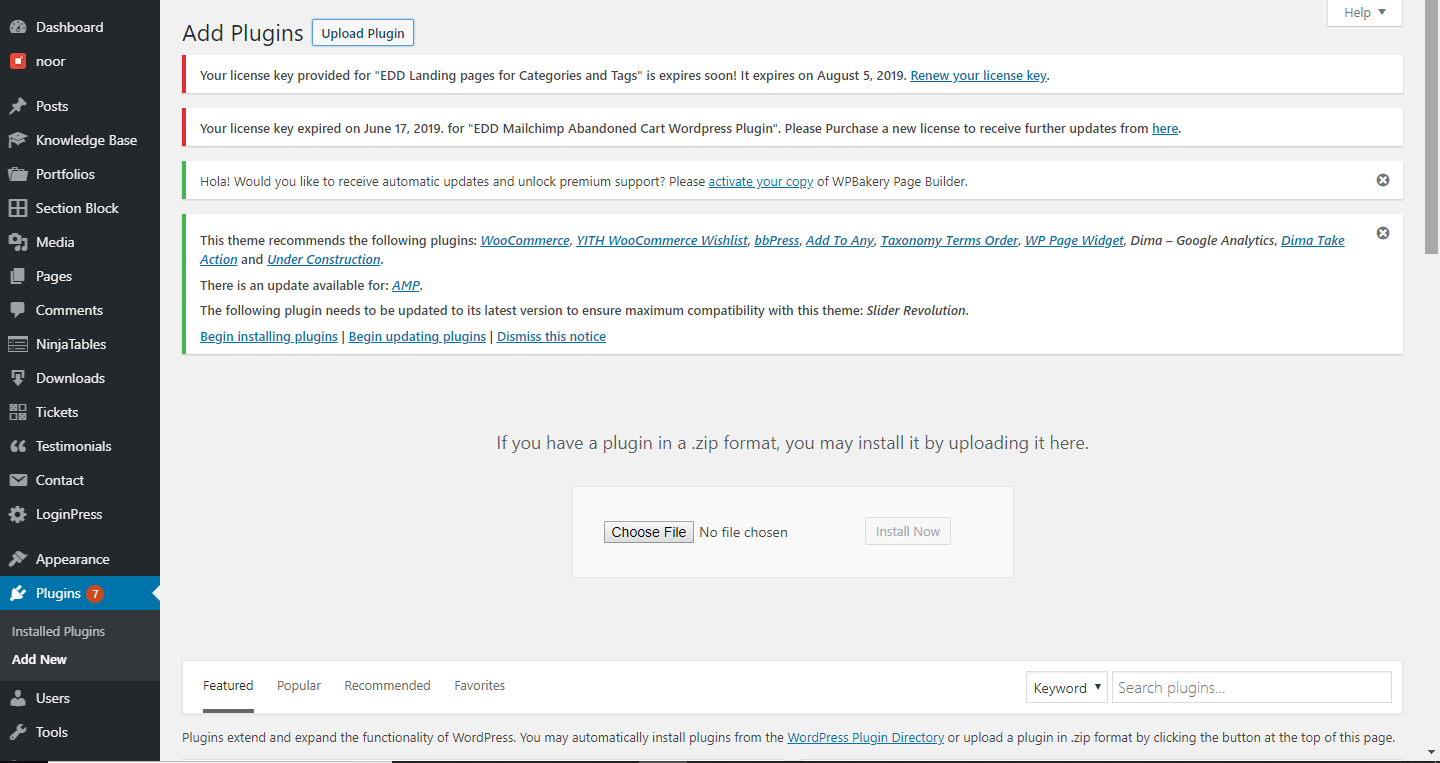Click the Pages document icon
Image resolution: width=1440 pixels, height=763 pixels.
17,276
